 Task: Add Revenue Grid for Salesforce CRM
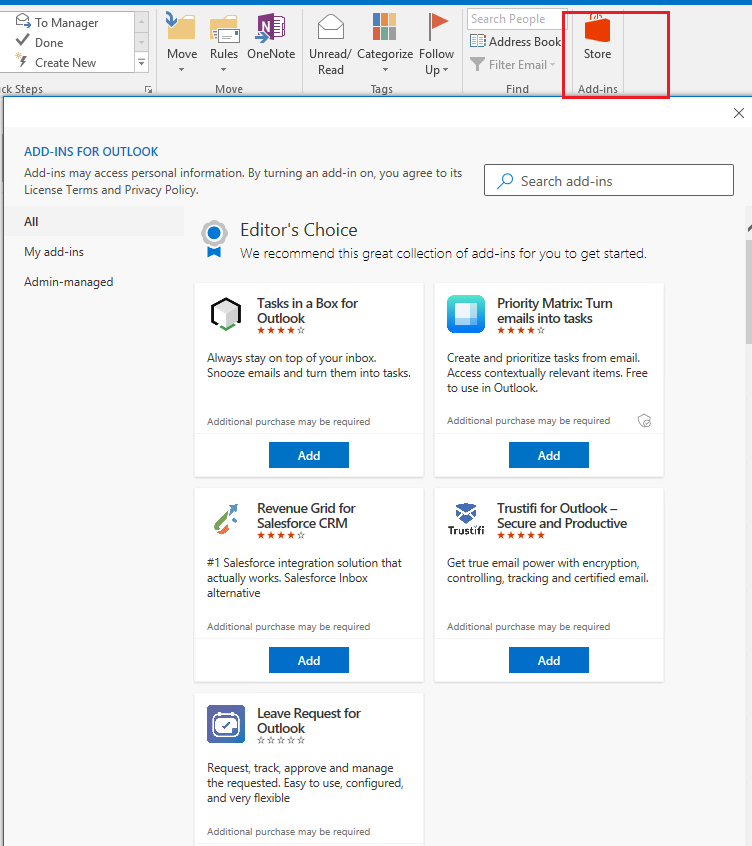[x=309, y=660]
